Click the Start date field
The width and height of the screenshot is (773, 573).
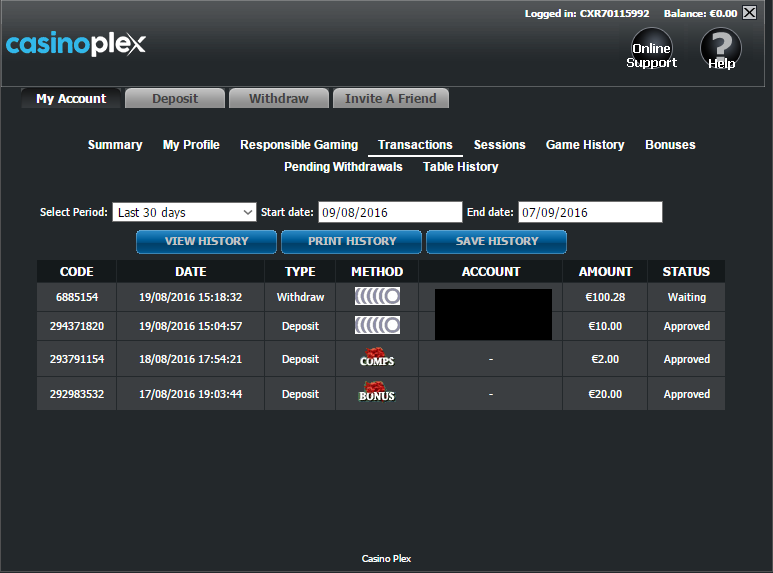pyautogui.click(x=390, y=212)
